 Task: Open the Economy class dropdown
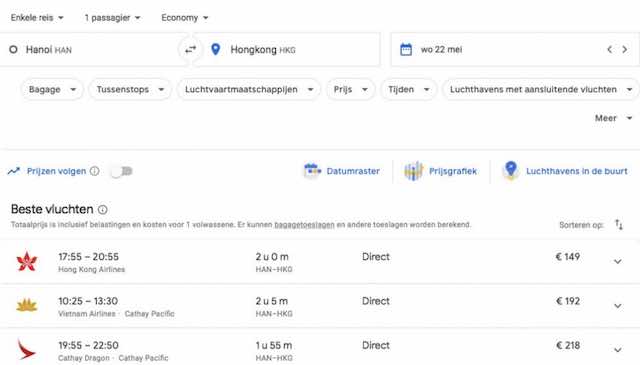pyautogui.click(x=184, y=18)
